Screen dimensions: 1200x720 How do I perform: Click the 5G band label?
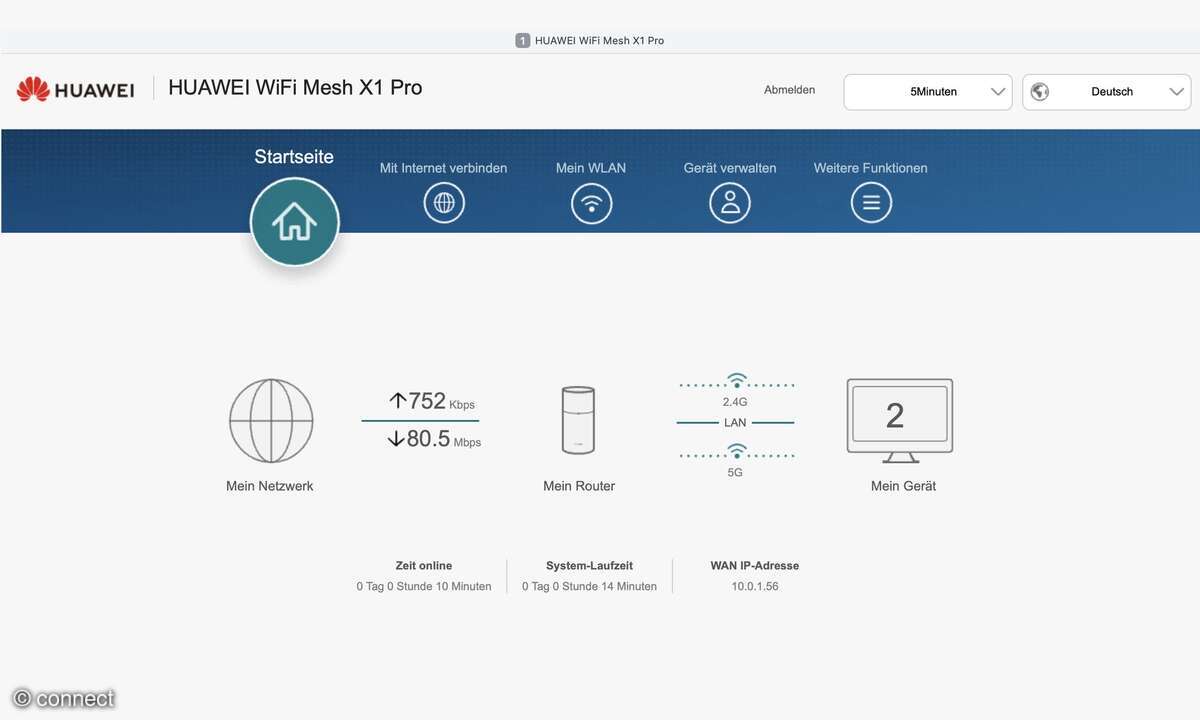pos(735,472)
